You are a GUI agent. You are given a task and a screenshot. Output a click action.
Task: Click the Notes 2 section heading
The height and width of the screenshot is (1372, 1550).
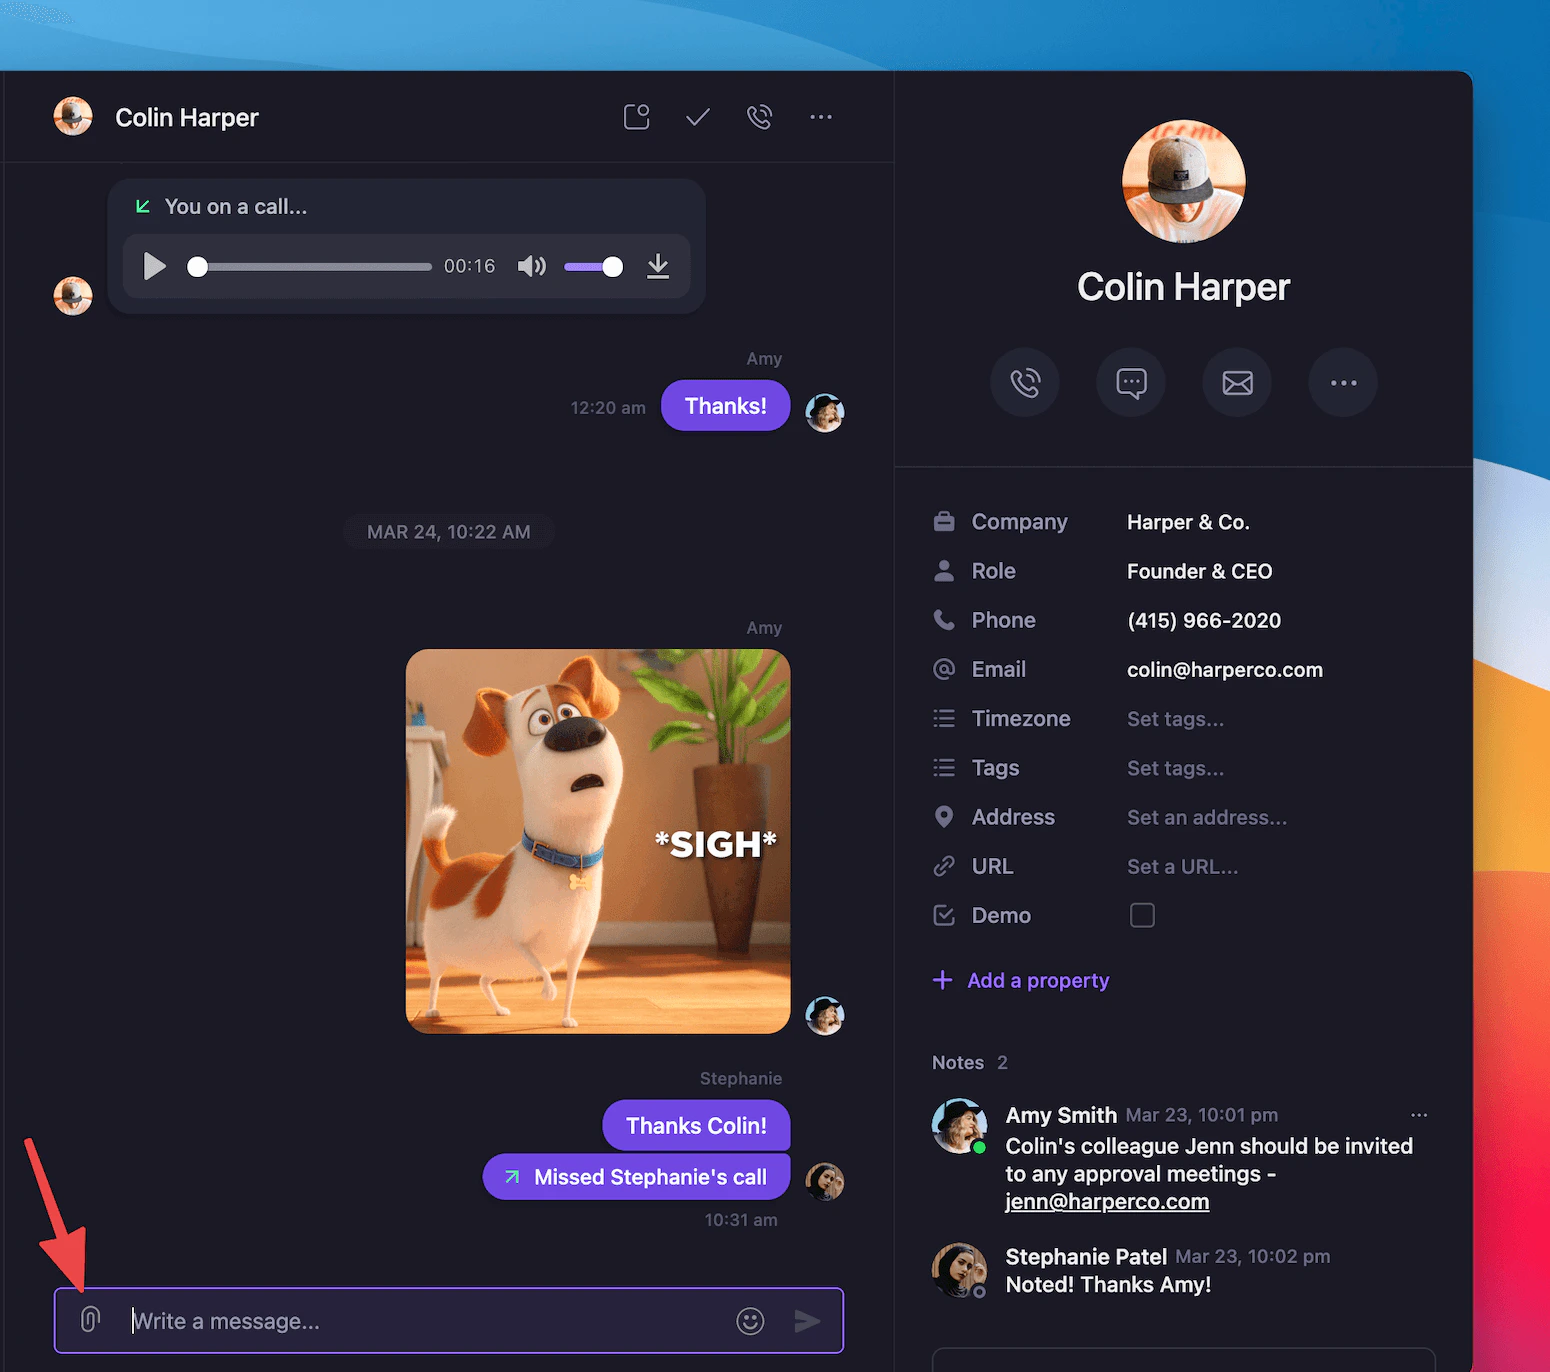click(970, 1062)
